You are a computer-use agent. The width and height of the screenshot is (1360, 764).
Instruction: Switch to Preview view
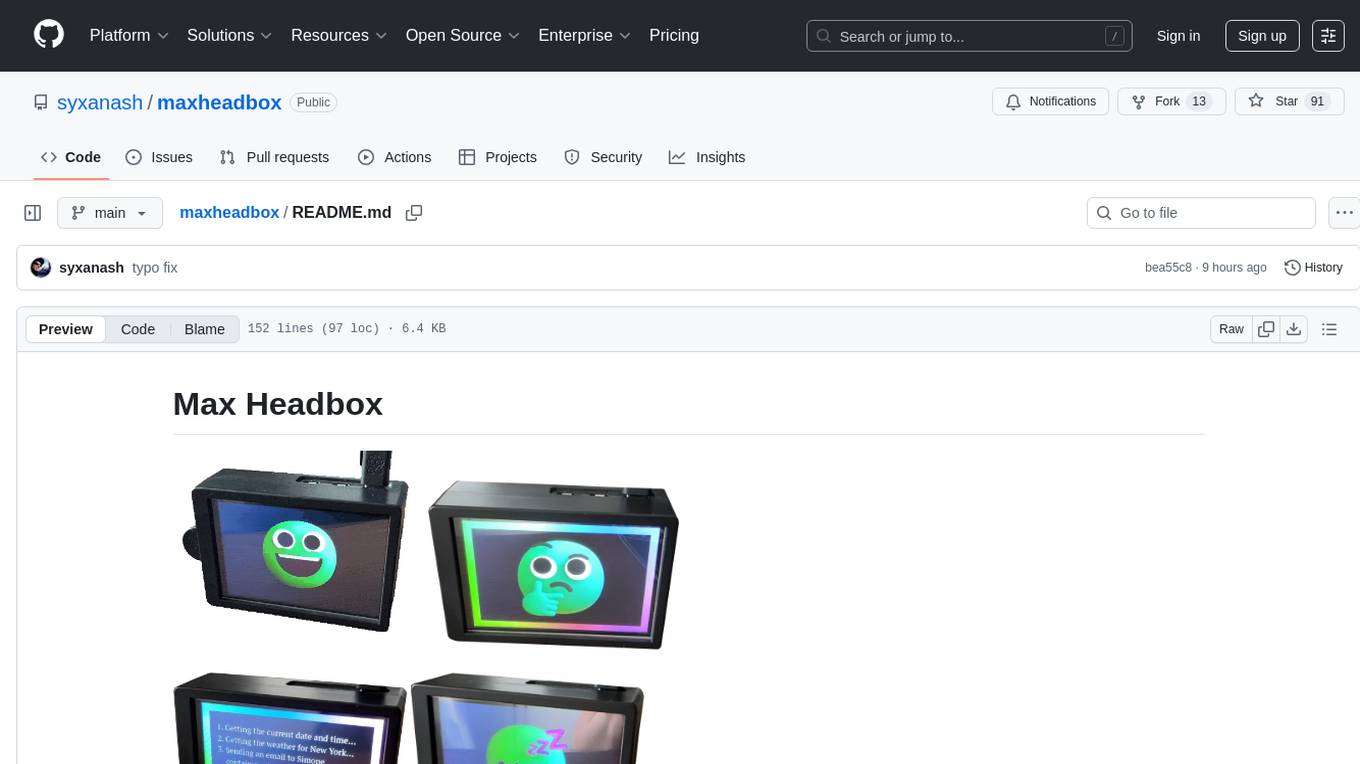(66, 329)
